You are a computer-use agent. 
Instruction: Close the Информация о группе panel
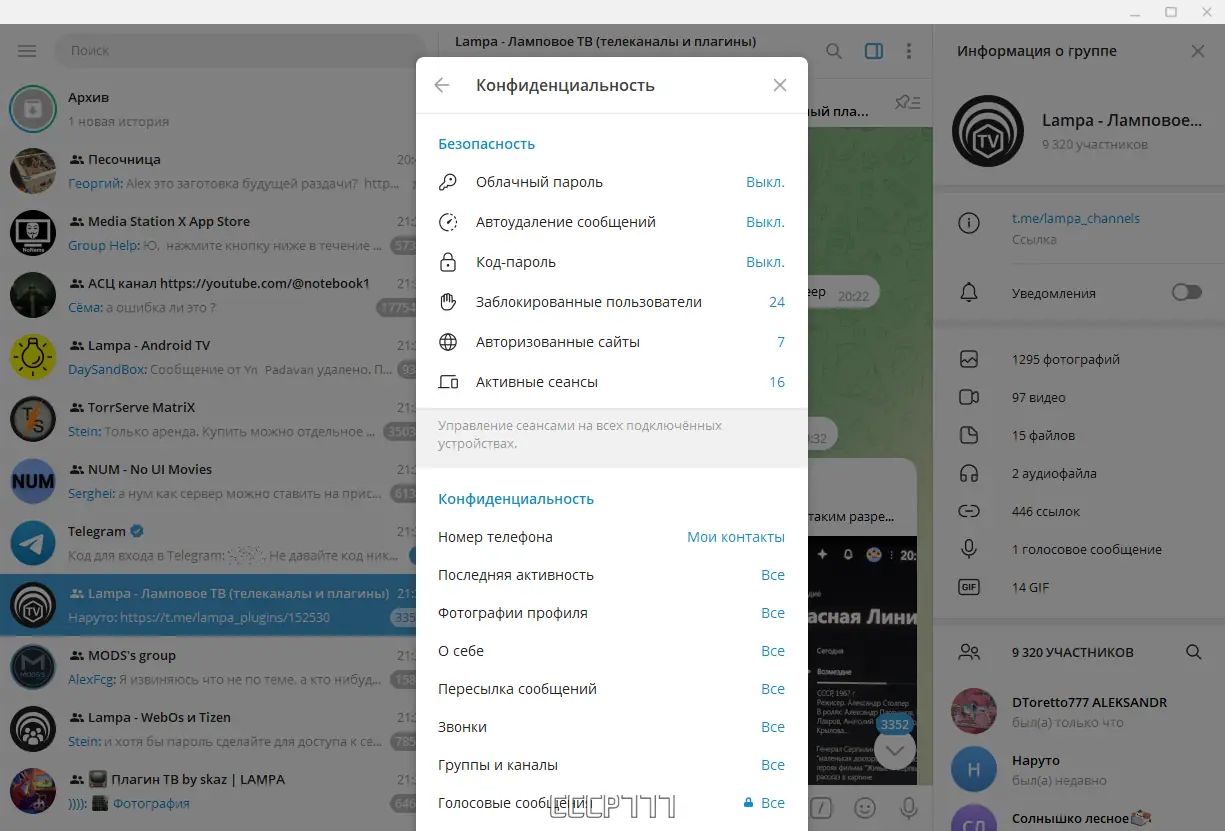click(x=1198, y=51)
